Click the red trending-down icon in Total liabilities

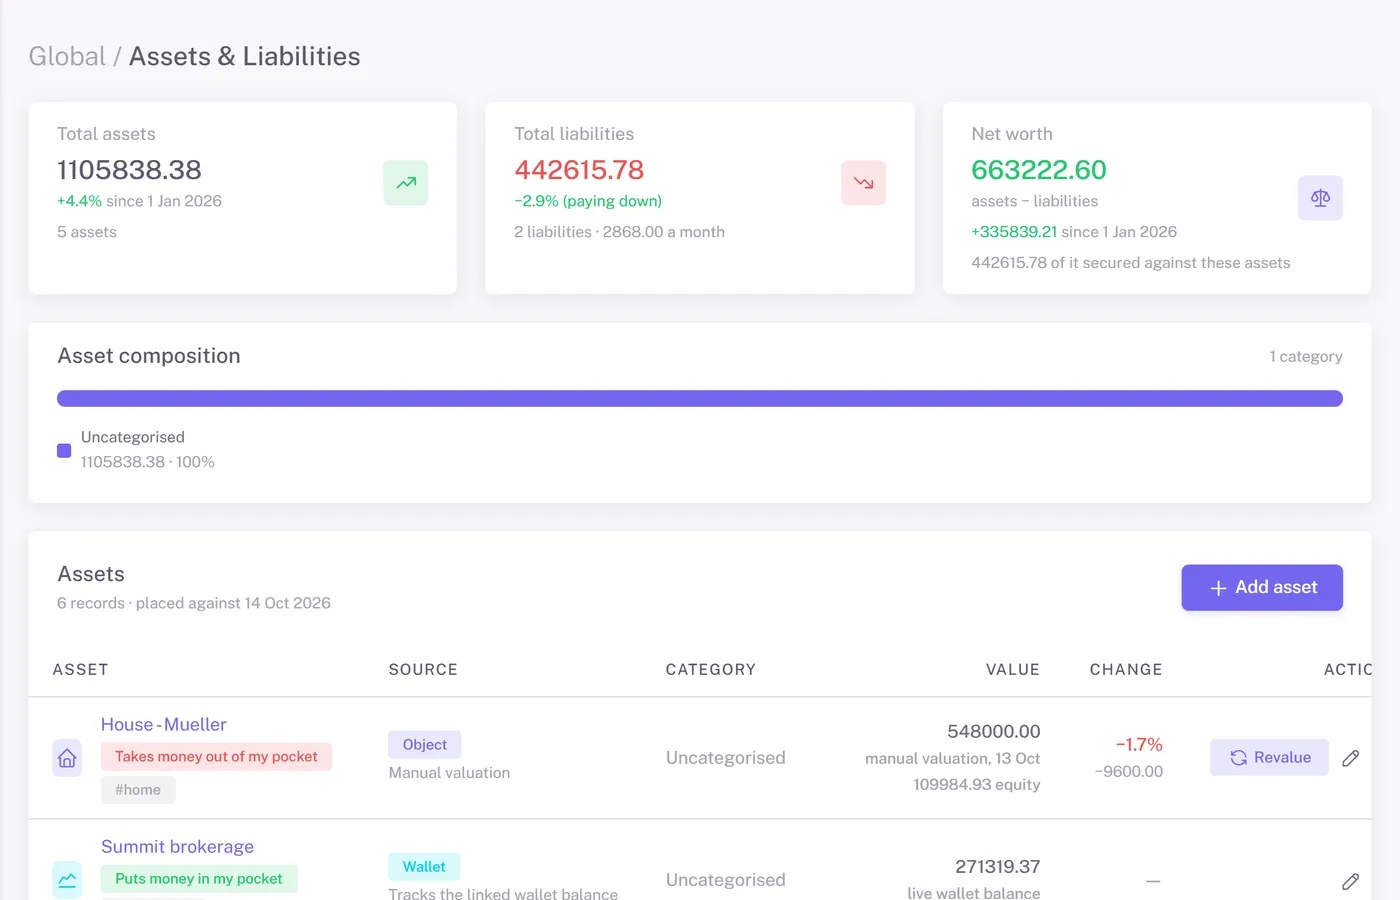(863, 183)
